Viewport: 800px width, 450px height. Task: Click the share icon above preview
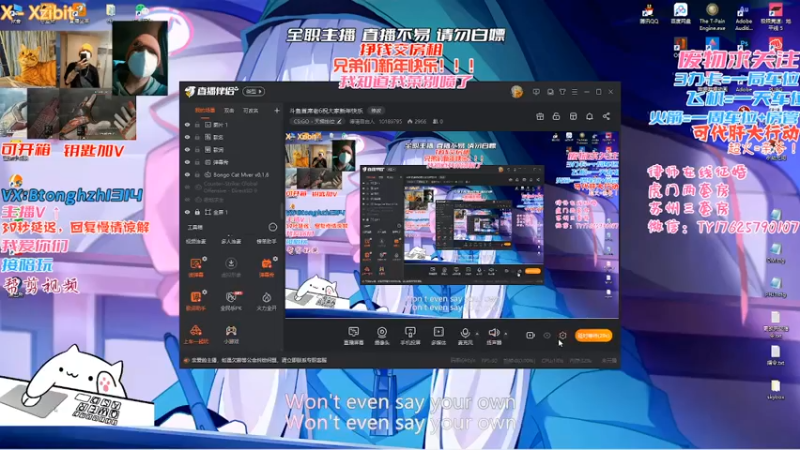pos(606,116)
